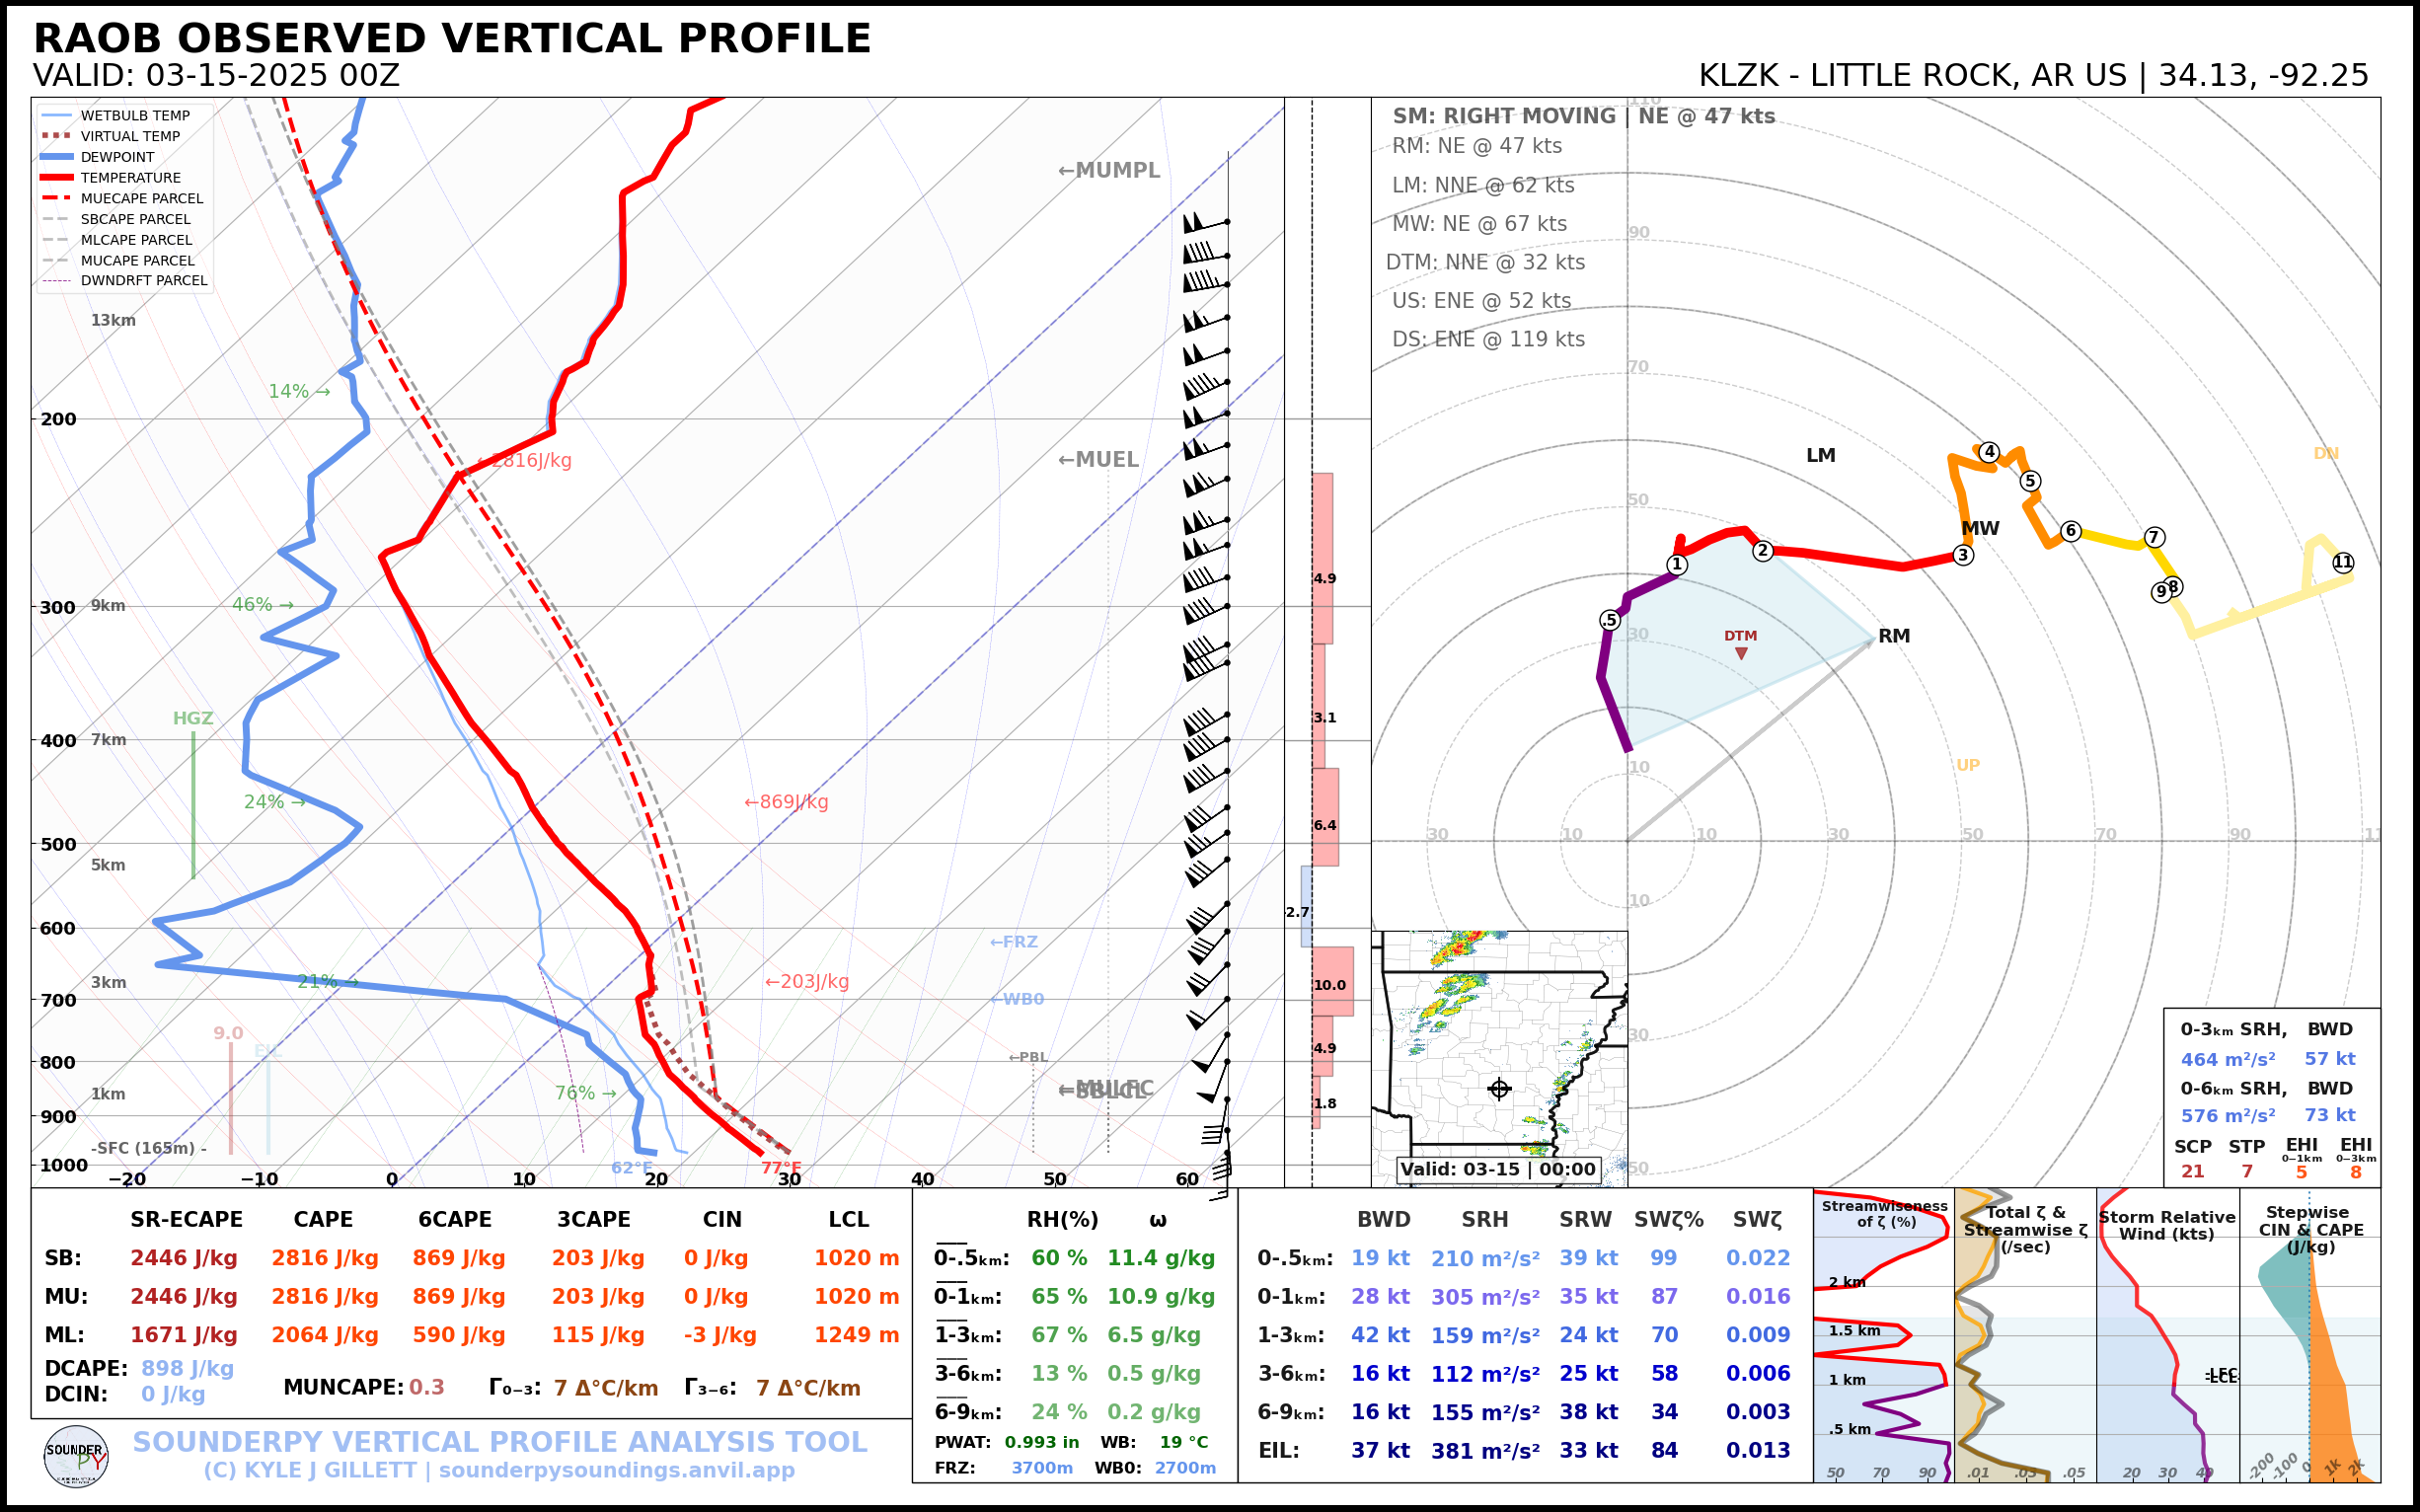Click the DTM triangle marker on hodograph
Image resolution: width=2420 pixels, height=1512 pixels.
click(1741, 653)
